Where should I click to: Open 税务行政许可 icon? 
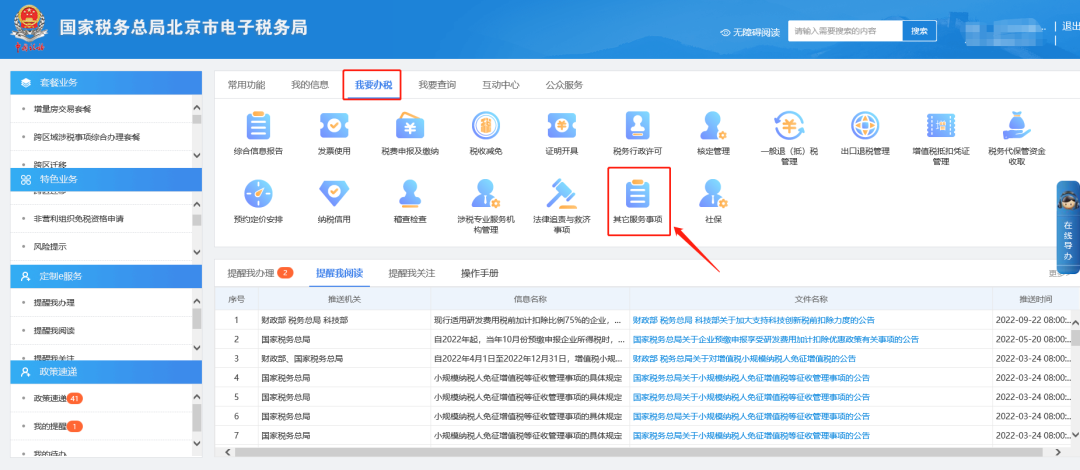pyautogui.click(x=637, y=126)
